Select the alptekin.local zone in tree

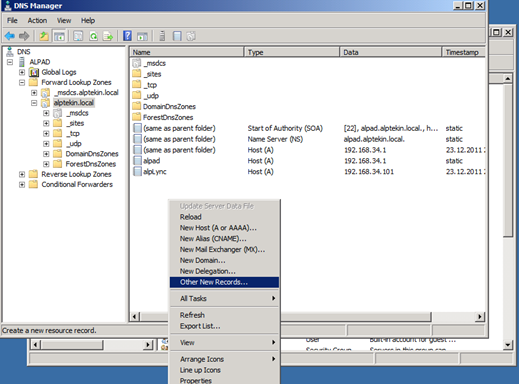(x=74, y=103)
